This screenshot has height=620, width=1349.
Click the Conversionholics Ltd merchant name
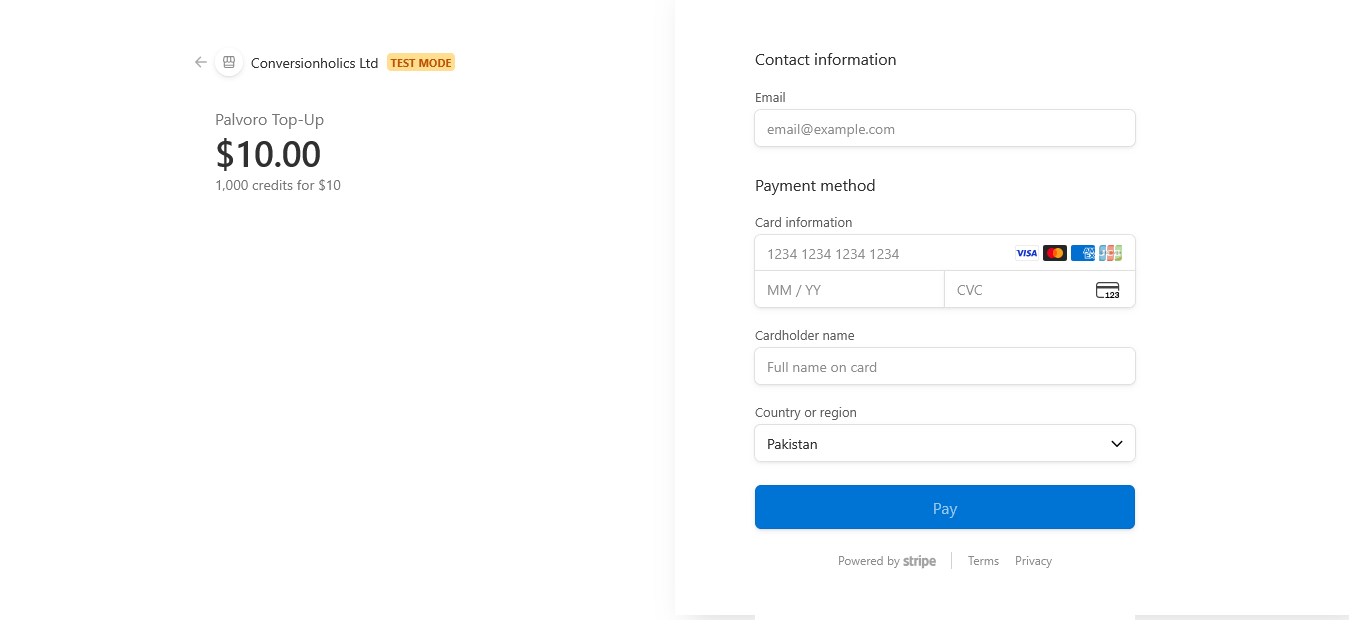click(x=314, y=63)
